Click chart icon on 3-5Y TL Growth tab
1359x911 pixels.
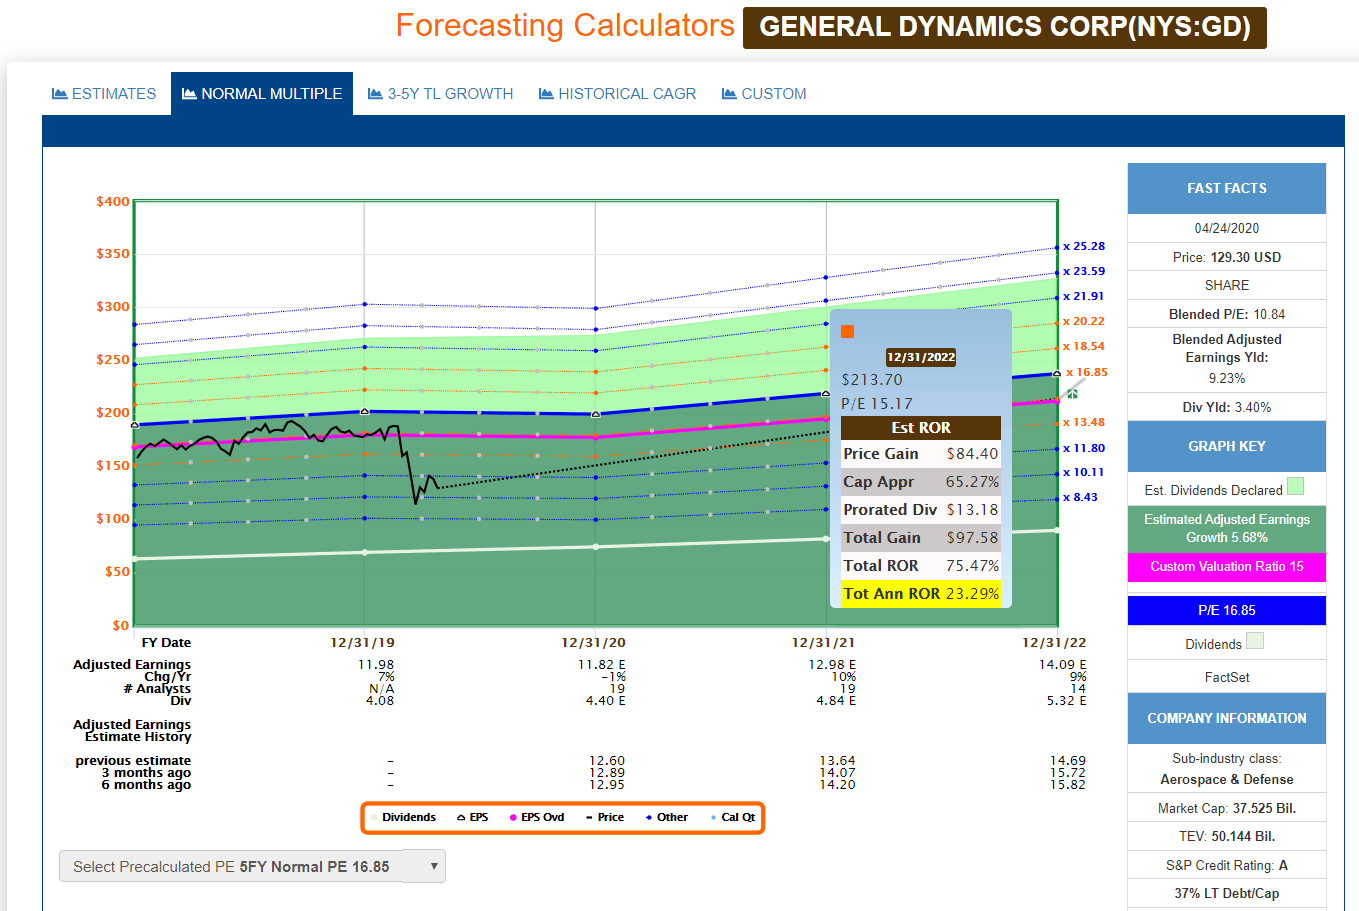tap(375, 94)
